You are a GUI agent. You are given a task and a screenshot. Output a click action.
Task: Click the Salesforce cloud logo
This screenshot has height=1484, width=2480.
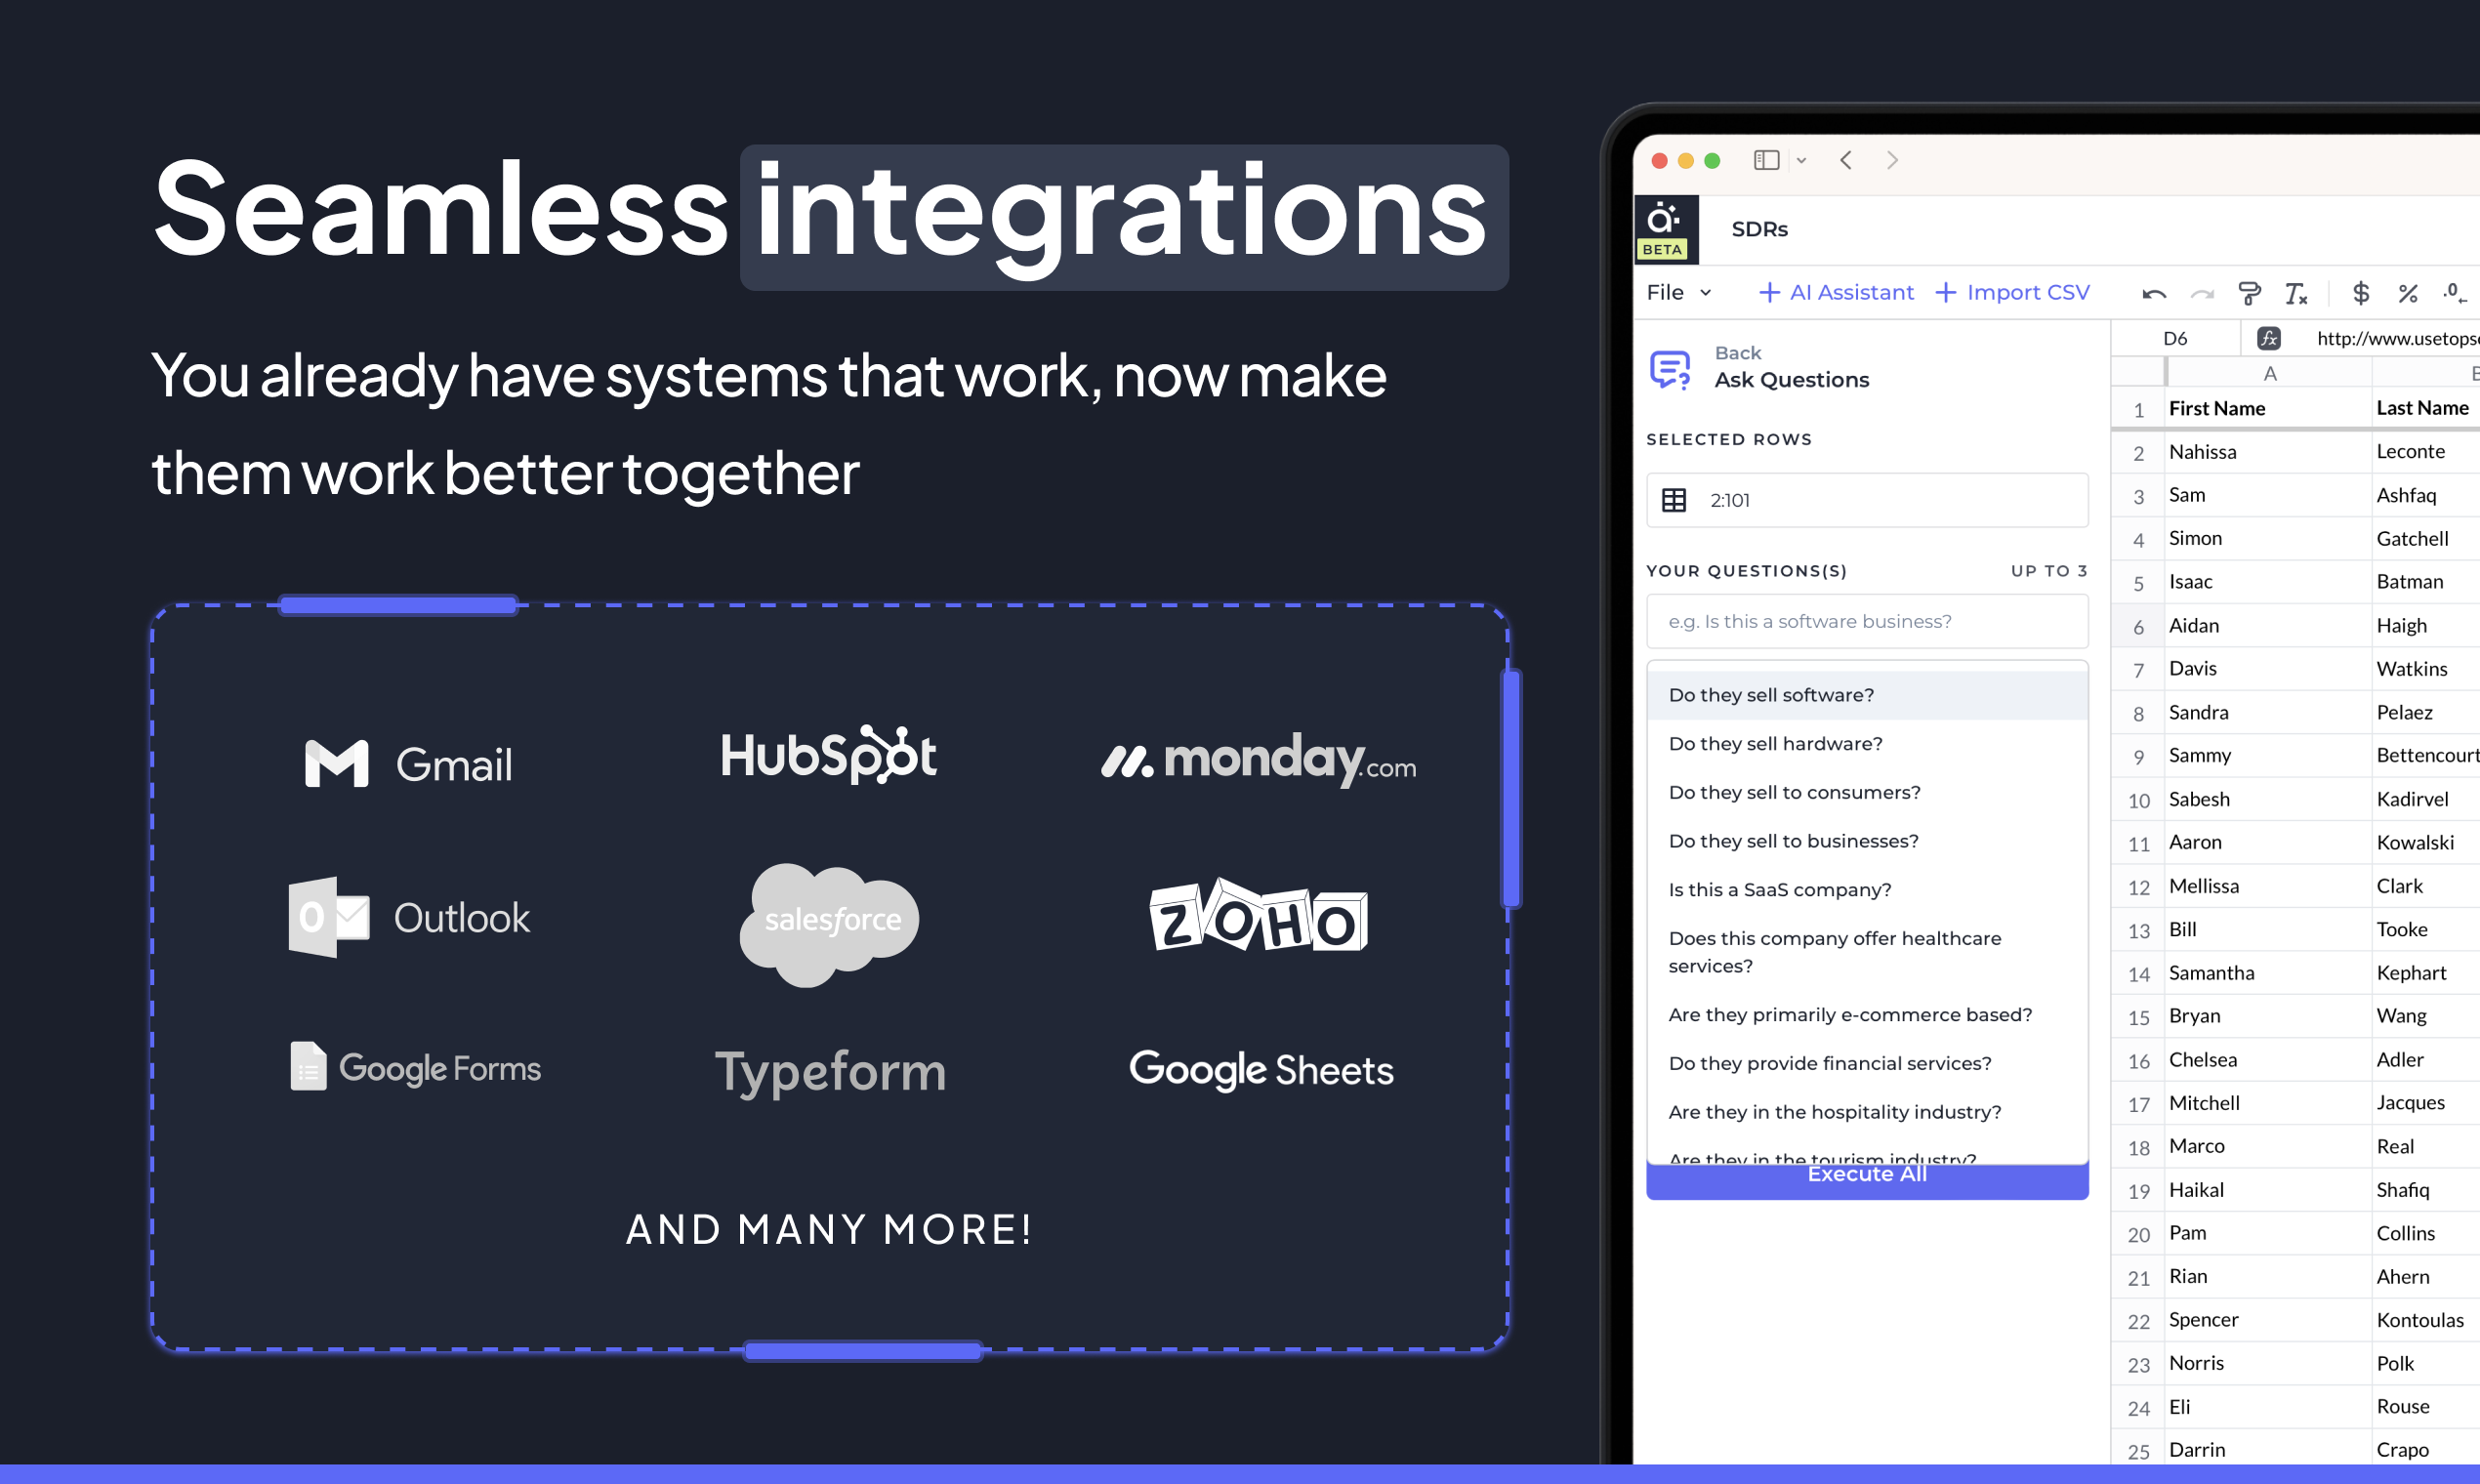829,924
